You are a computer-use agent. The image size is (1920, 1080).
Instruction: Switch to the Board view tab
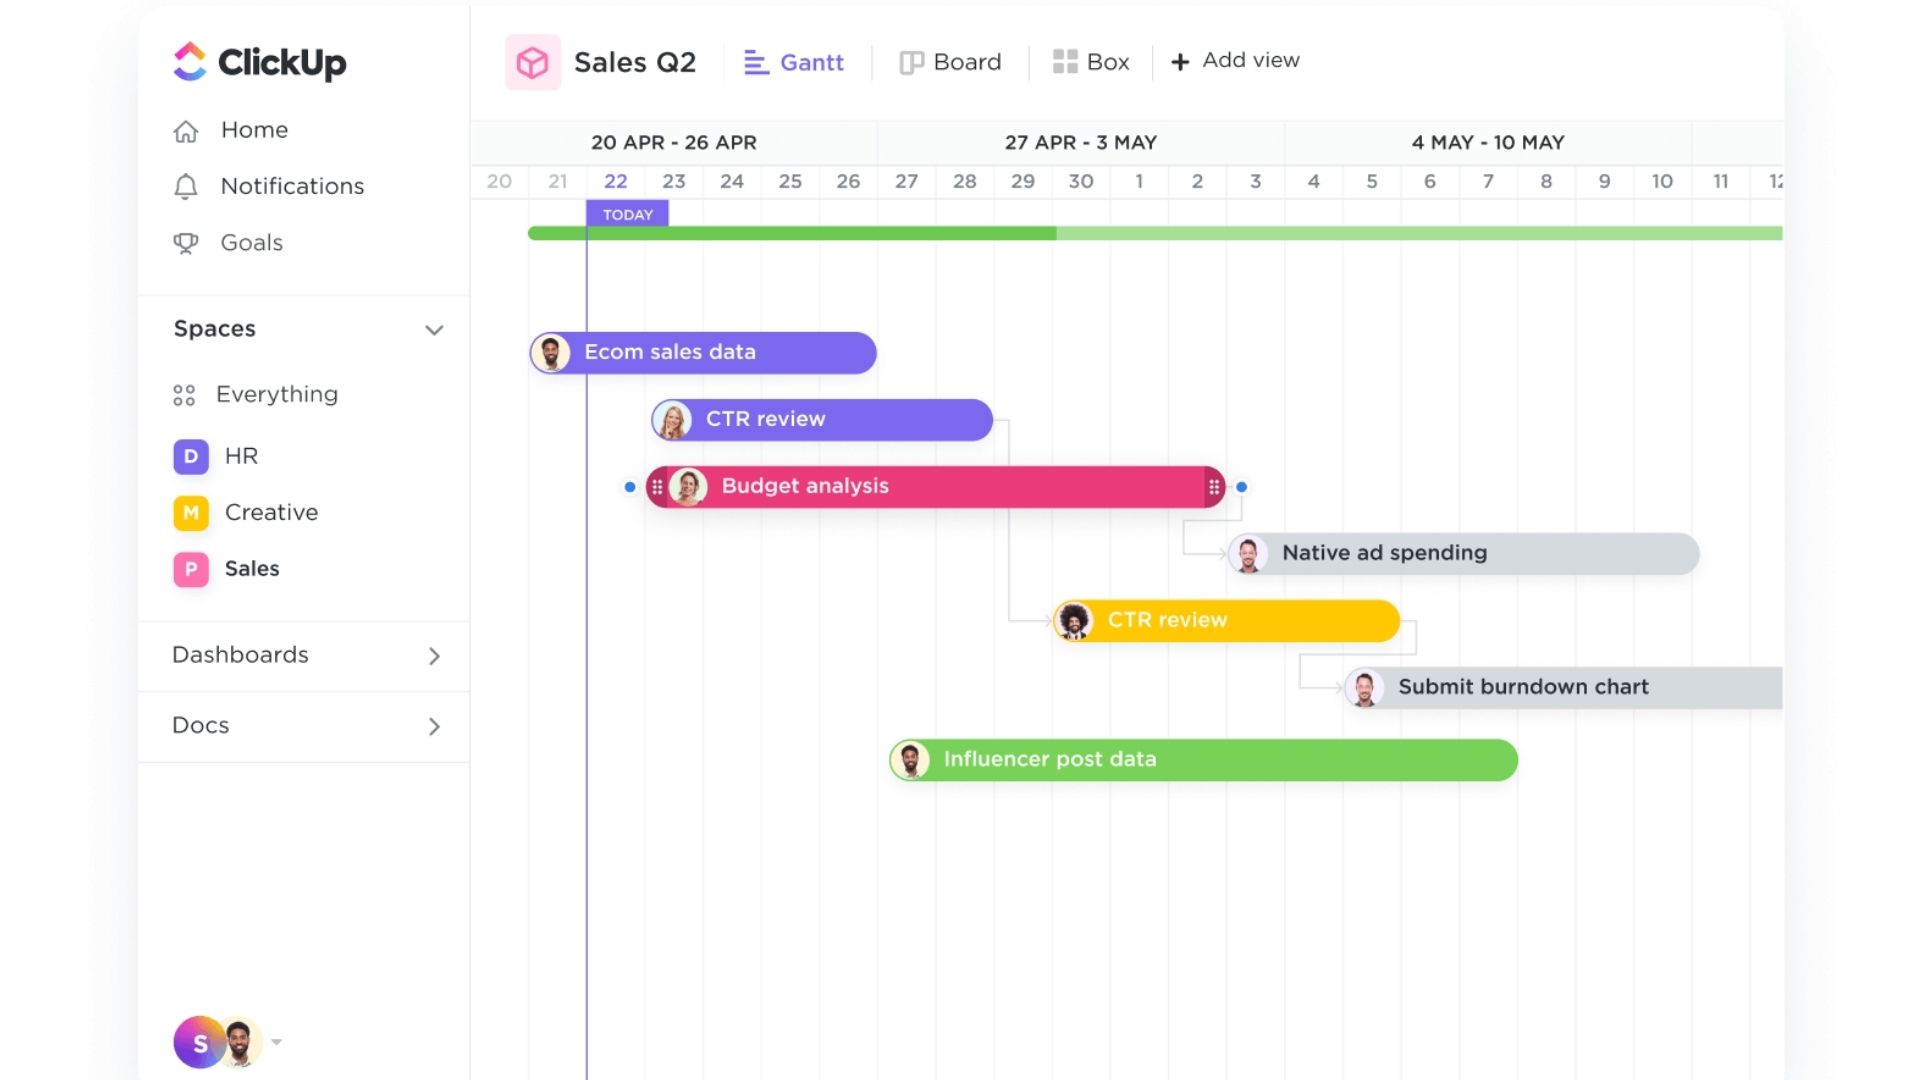pos(950,62)
